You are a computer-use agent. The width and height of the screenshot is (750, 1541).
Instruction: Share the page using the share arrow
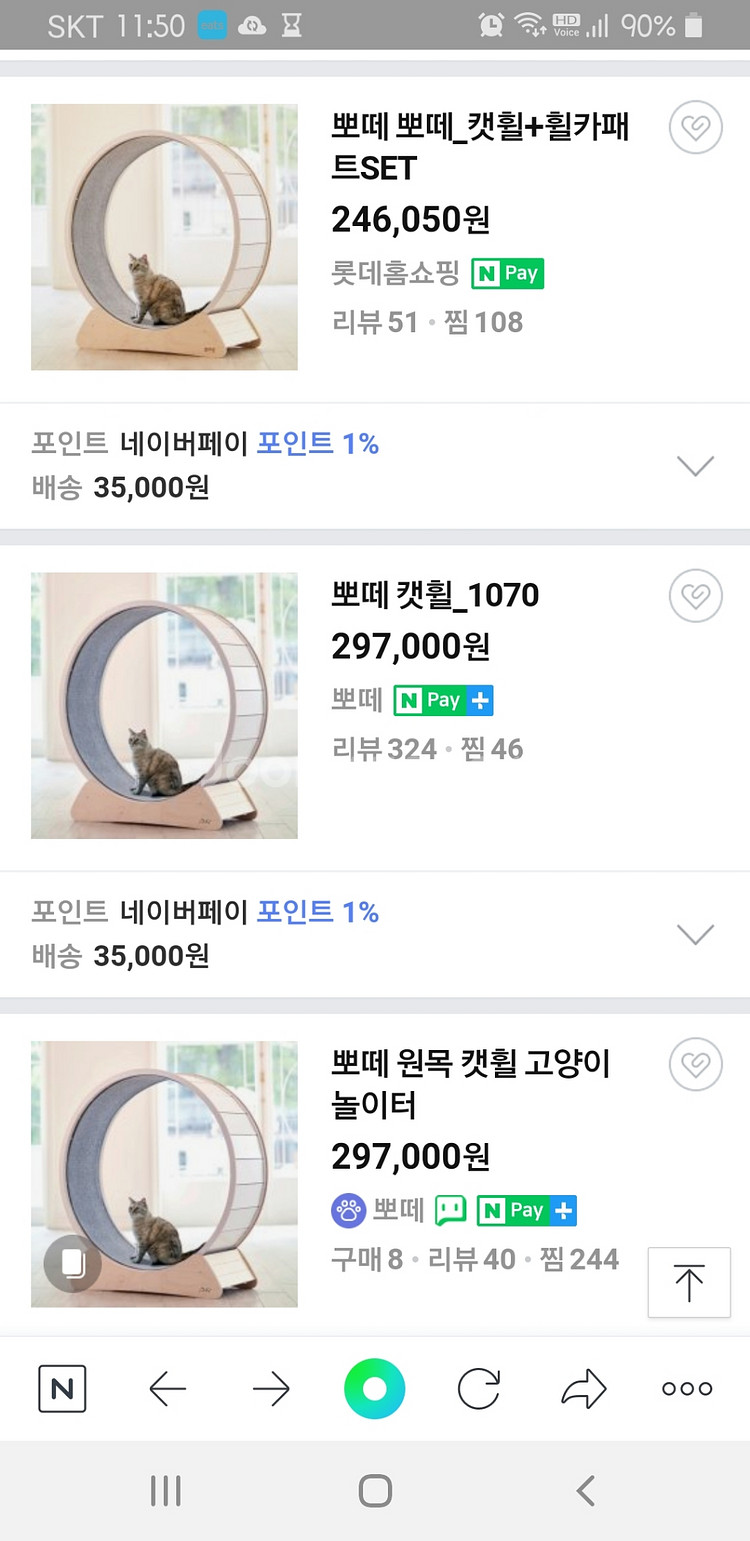coord(584,1388)
